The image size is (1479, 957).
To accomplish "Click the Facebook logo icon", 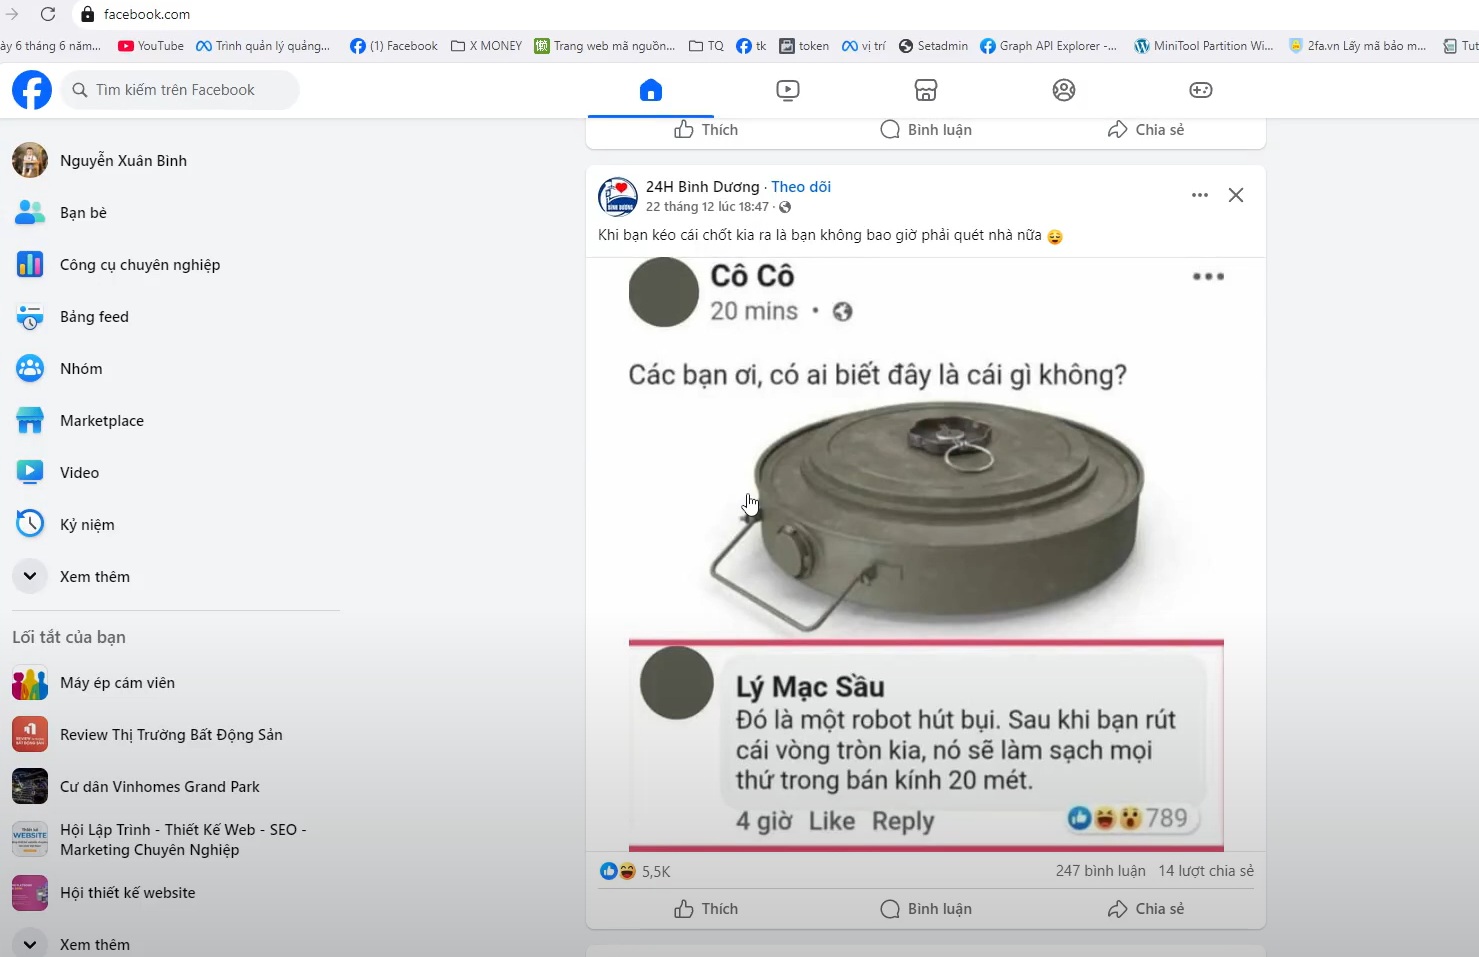I will click(32, 90).
